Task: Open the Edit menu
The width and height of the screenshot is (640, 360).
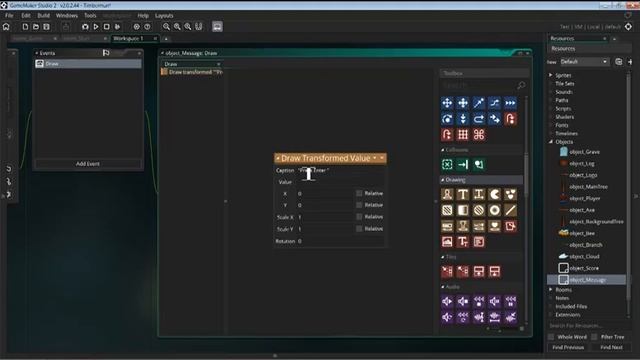Action: click(26, 16)
